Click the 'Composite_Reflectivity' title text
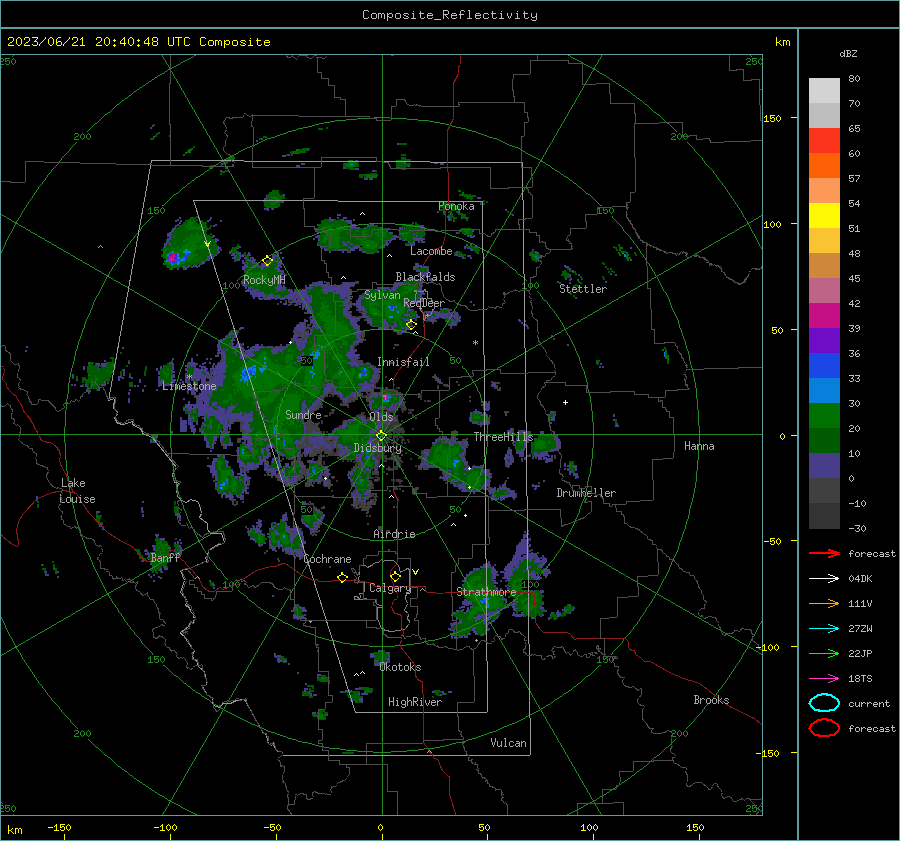This screenshot has width=900, height=841. point(449,15)
